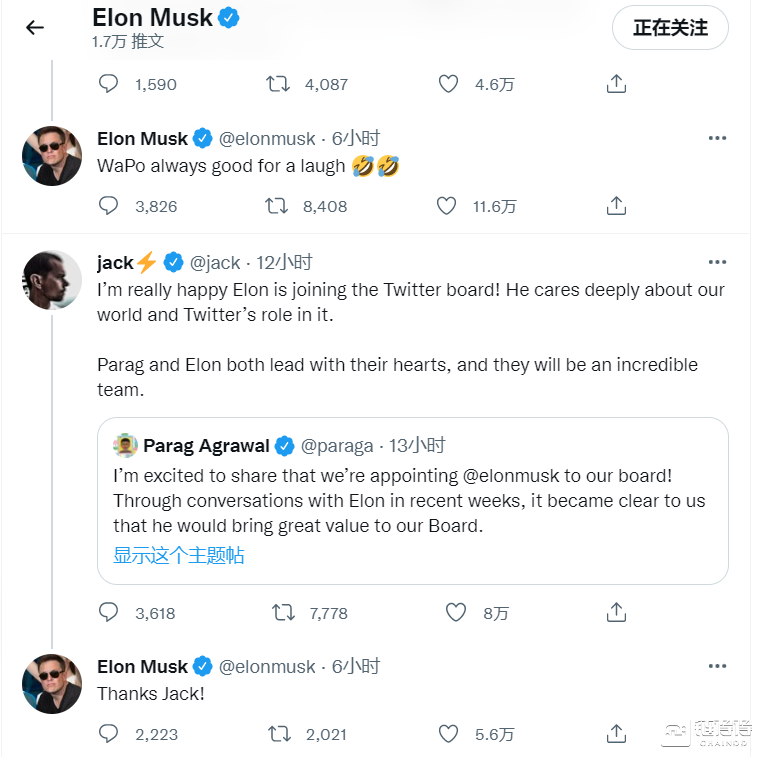Screen dimensions: 762x757
Task: Open more options on jack's tweet
Action: click(717, 262)
